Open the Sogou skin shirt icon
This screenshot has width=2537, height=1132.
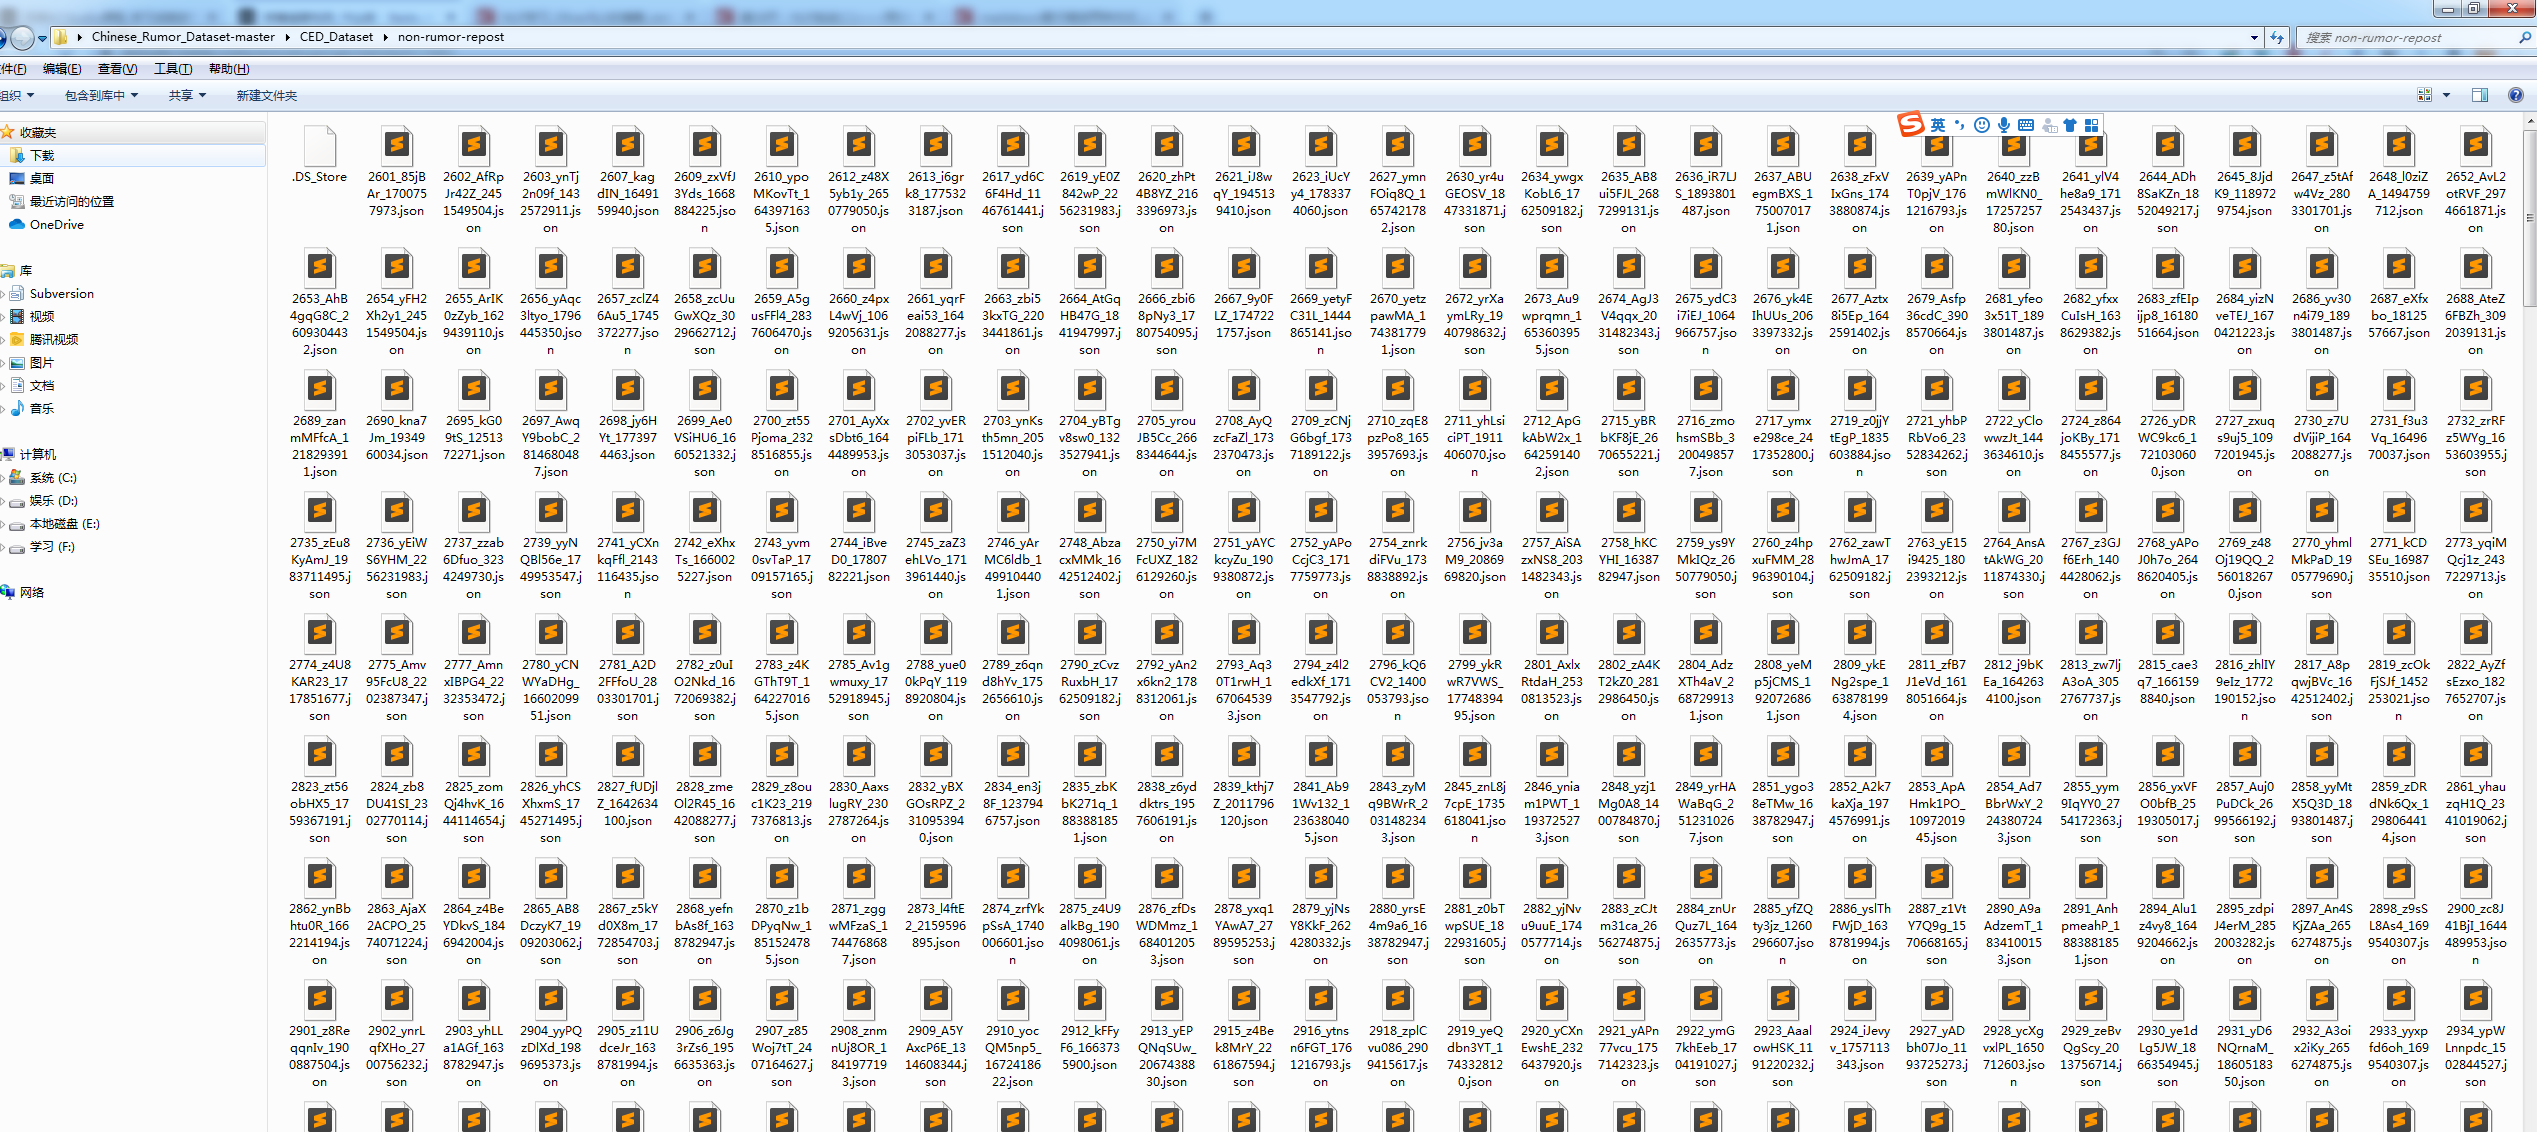(x=2069, y=125)
